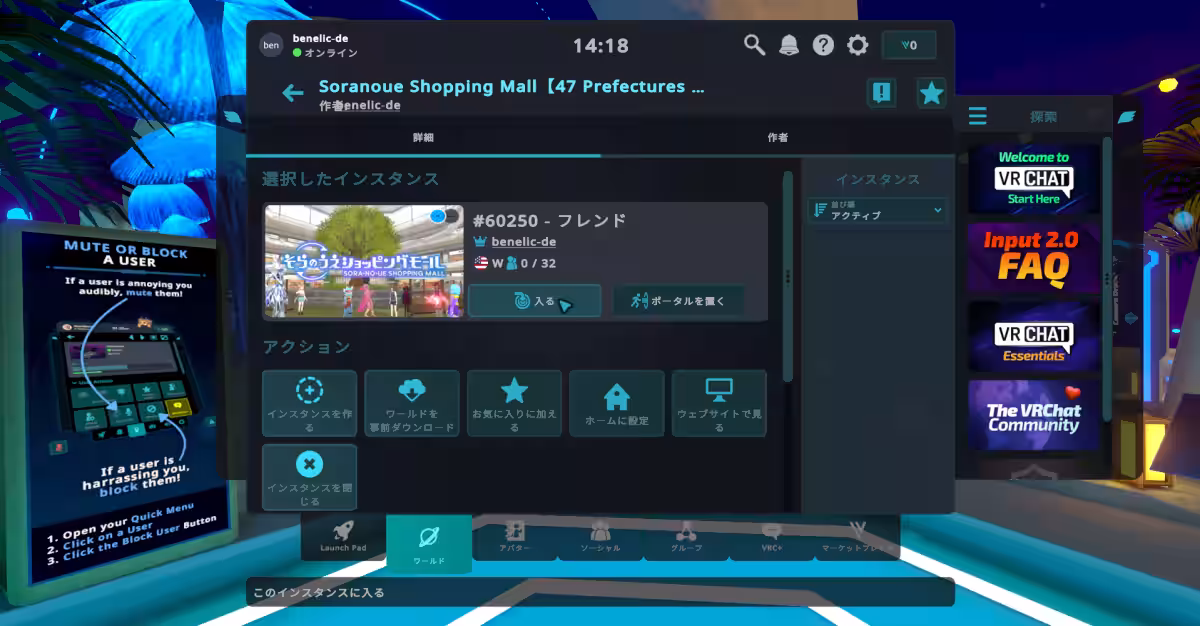Open notifications via the bell icon

click(789, 45)
